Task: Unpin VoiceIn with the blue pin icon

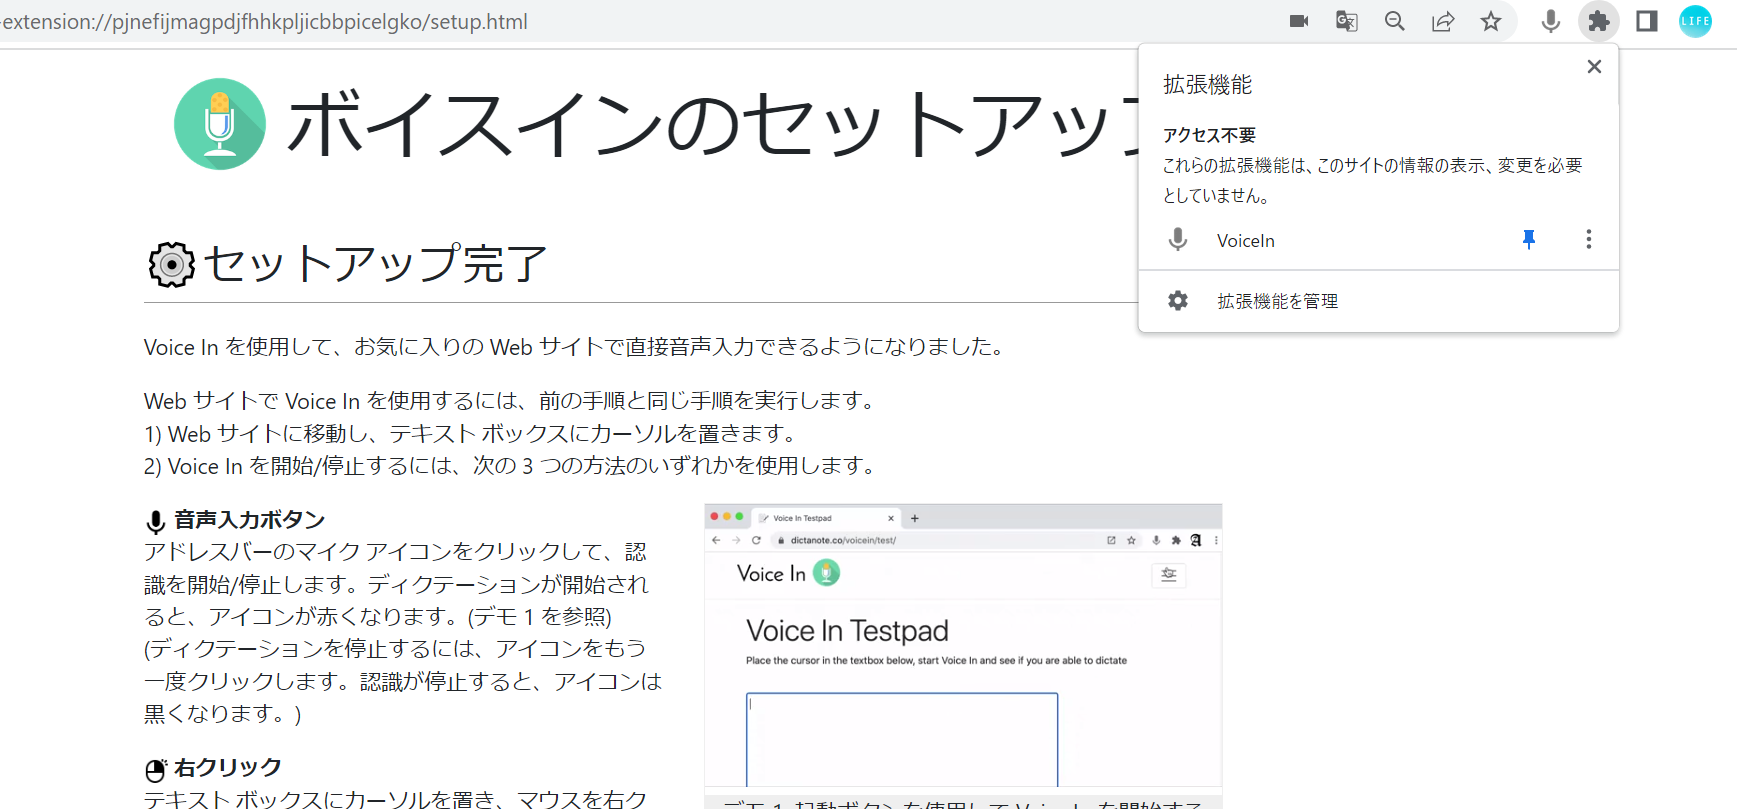Action: 1529,239
